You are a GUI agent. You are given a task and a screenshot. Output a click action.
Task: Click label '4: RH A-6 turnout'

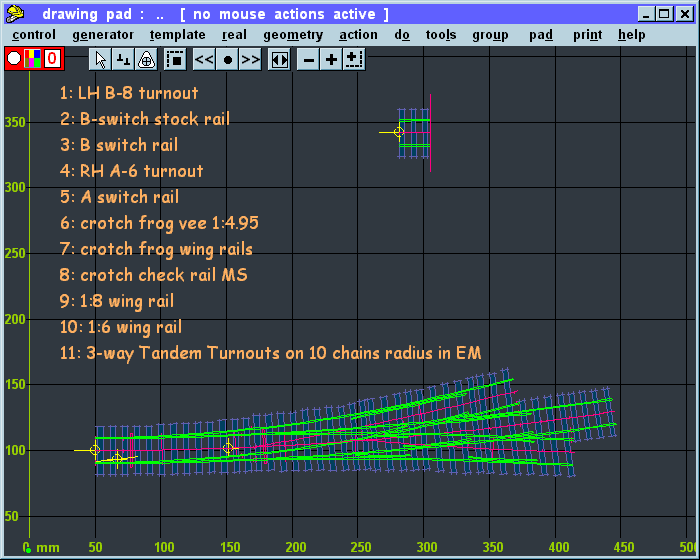(131, 171)
